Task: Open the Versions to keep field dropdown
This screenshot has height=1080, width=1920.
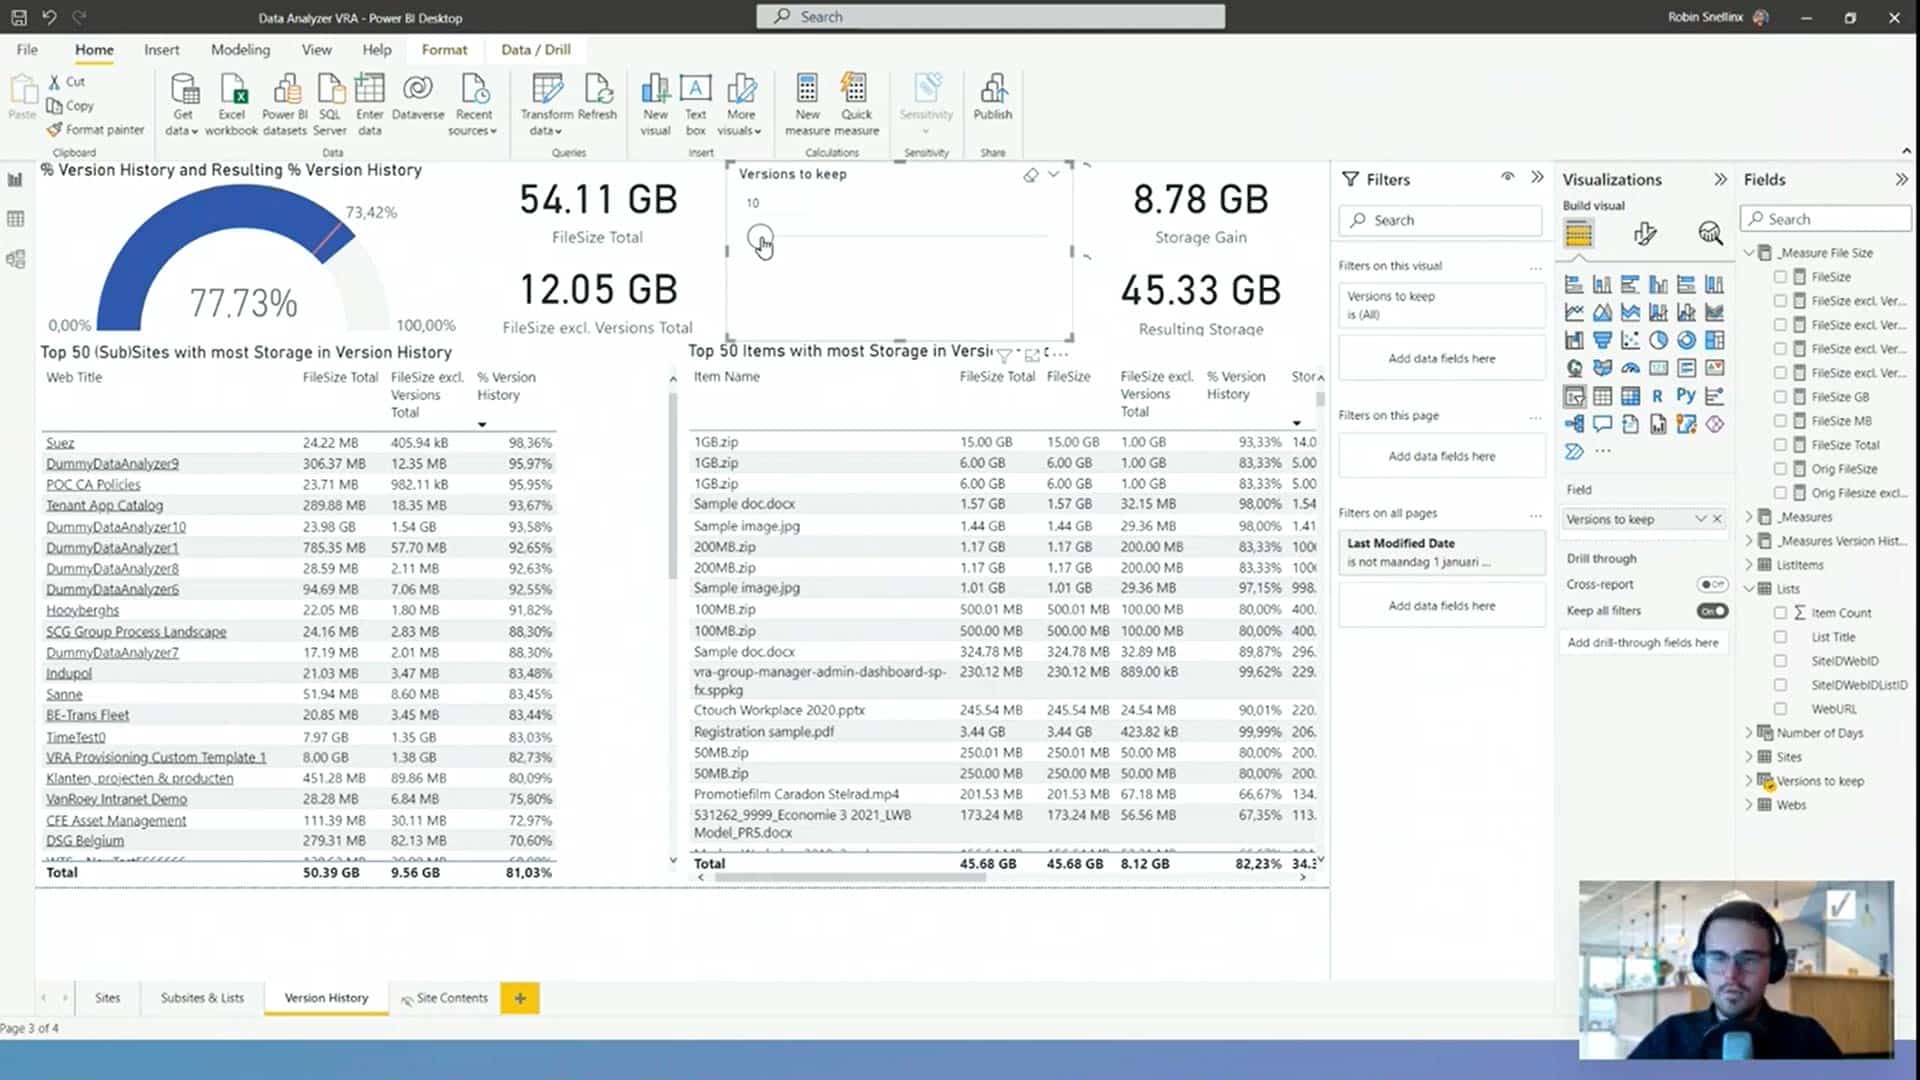Action: [1700, 519]
